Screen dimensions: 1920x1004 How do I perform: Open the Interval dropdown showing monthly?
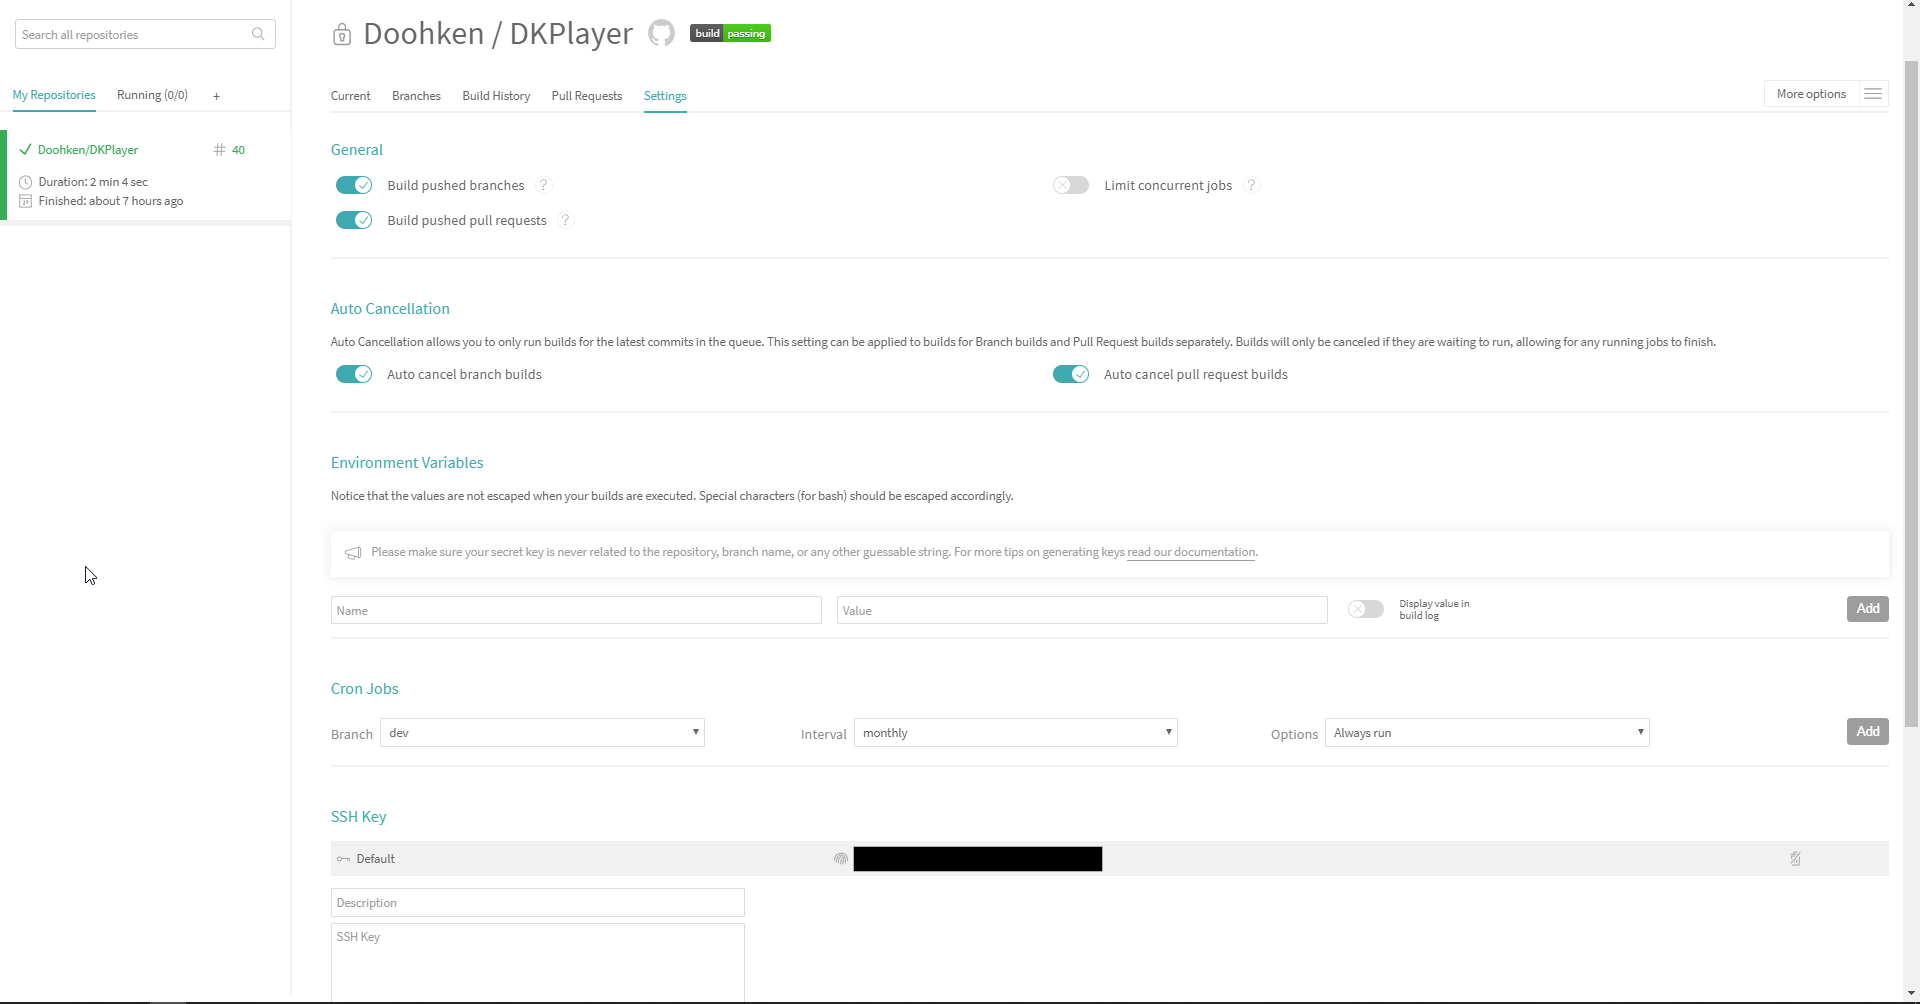1015,733
